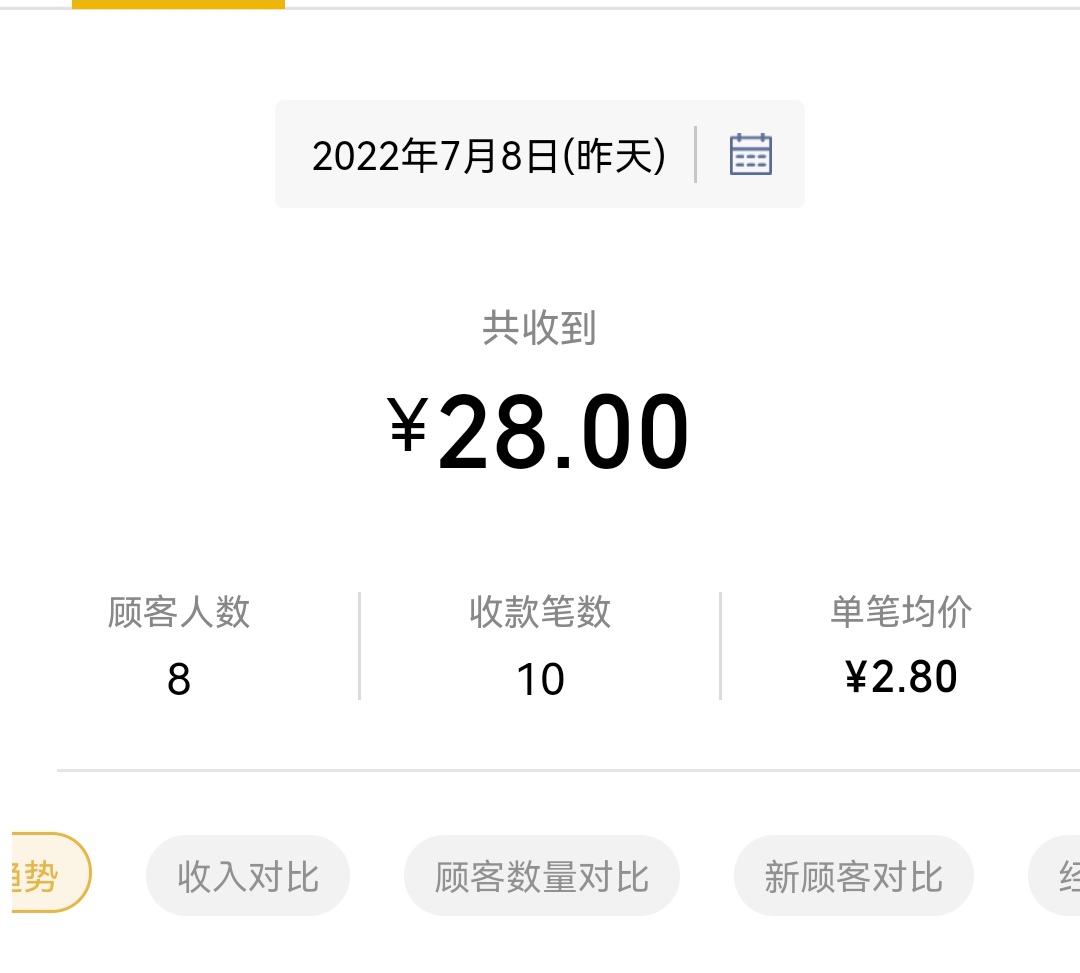Tap the yellow active tab indicator bar
This screenshot has height=973, width=1080.
pyautogui.click(x=178, y=4)
